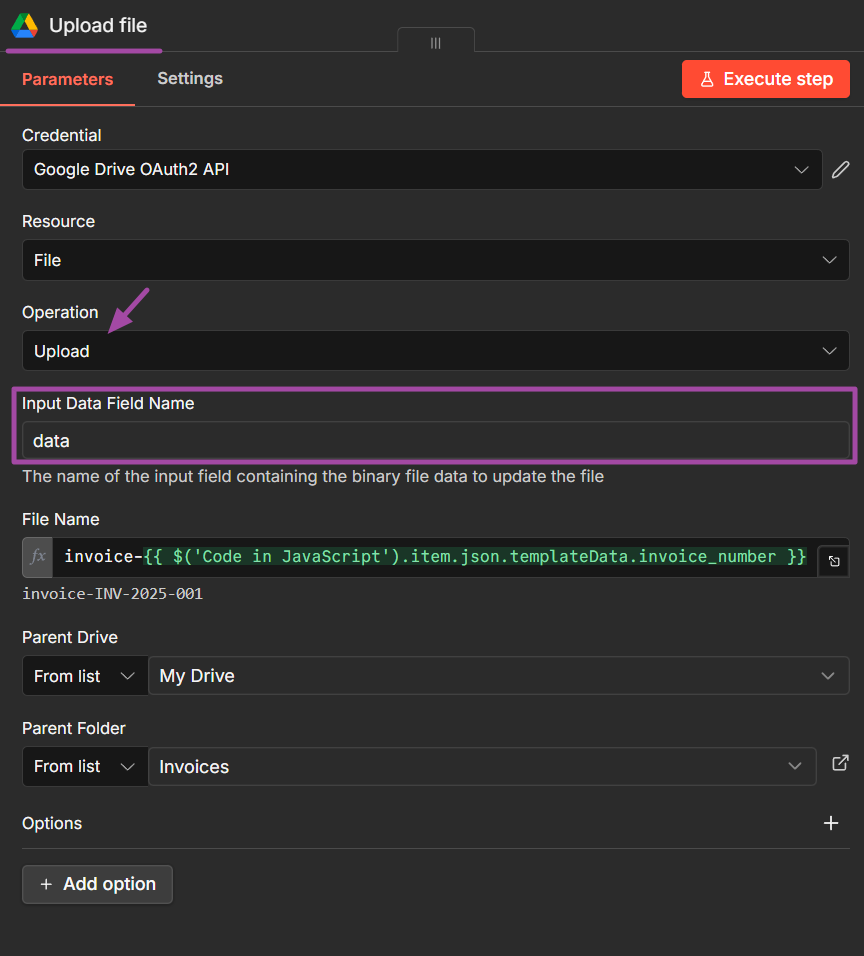Open the My Drive selection dropdown
Viewport: 864px width, 956px height.
(x=500, y=675)
